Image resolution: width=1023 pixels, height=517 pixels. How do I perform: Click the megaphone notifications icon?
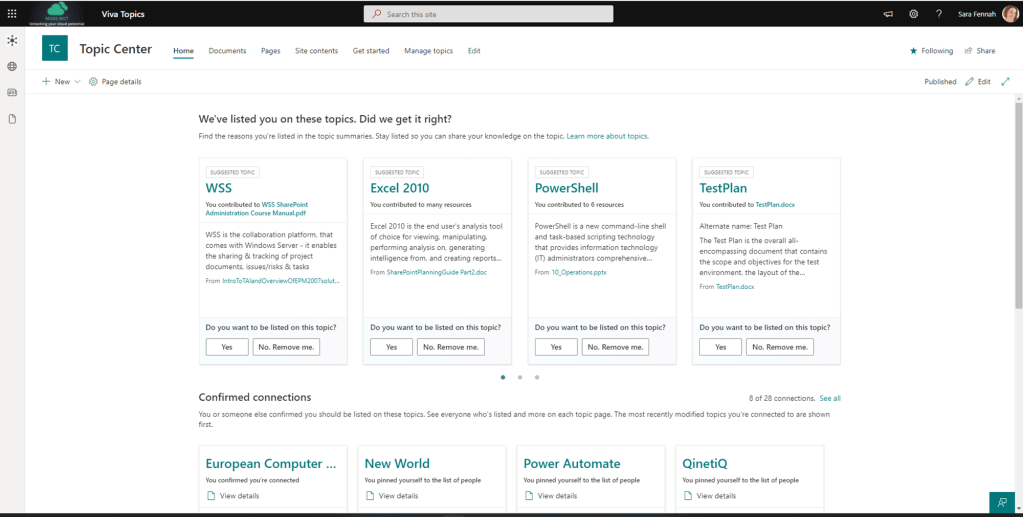[x=888, y=14]
